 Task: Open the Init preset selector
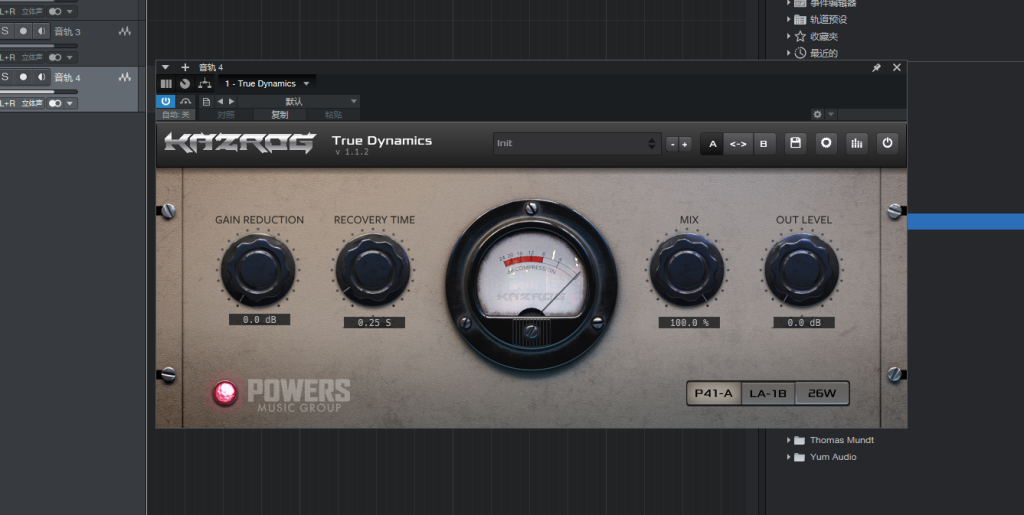tap(577, 144)
